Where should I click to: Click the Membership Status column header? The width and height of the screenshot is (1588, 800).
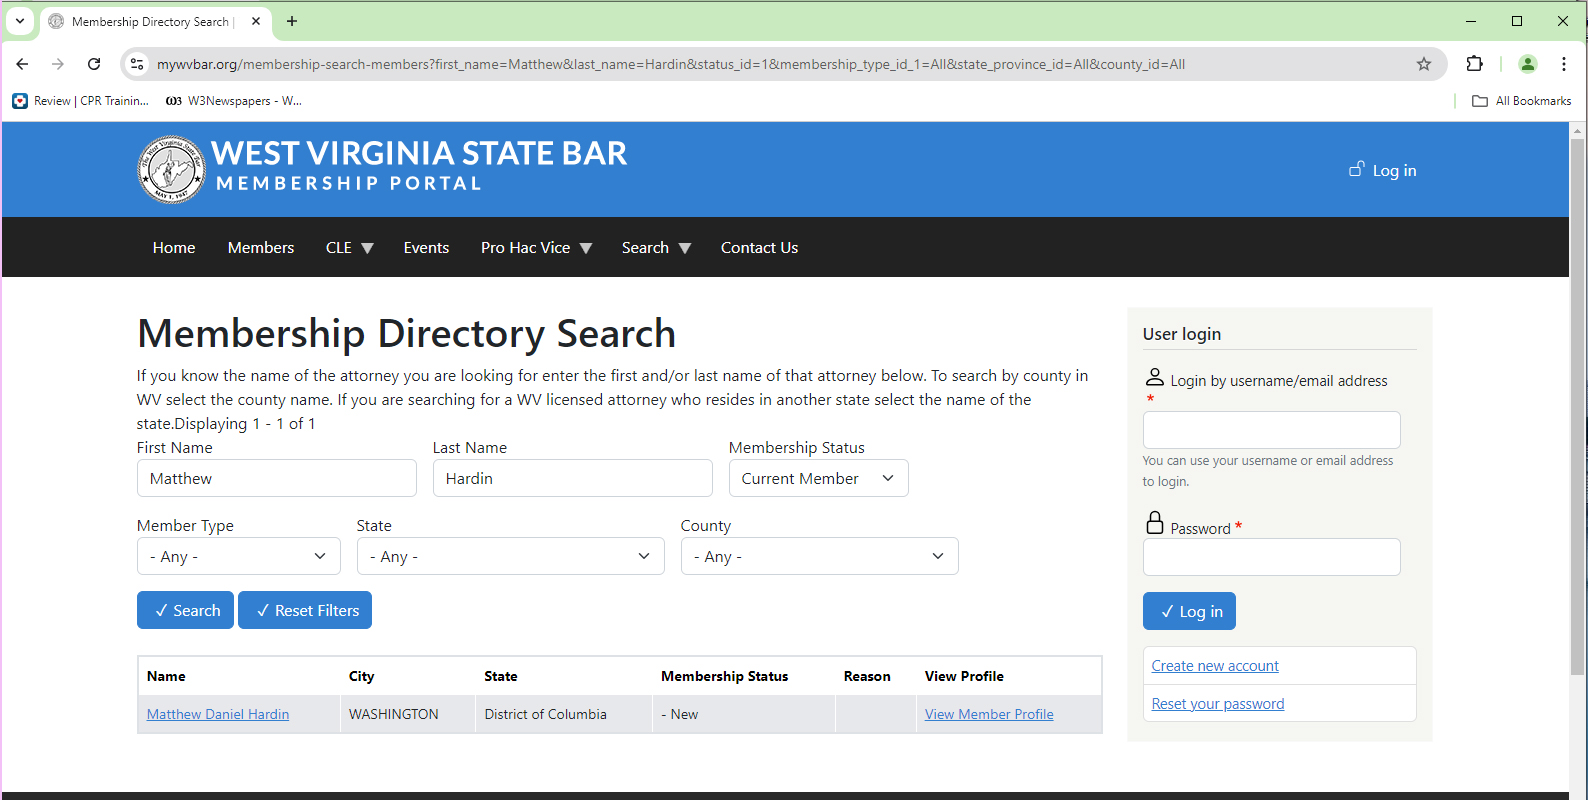pyautogui.click(x=725, y=676)
